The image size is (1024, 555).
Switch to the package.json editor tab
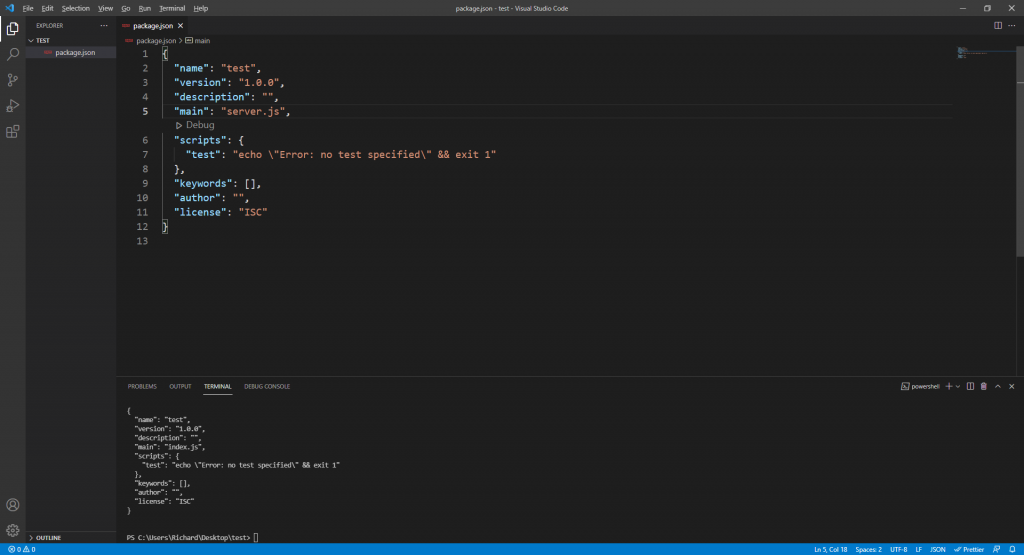point(153,25)
